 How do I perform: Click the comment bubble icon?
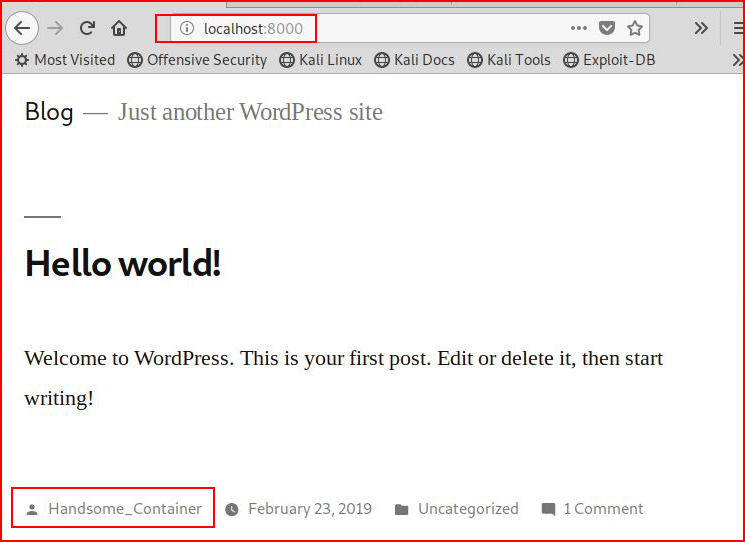[x=548, y=510]
